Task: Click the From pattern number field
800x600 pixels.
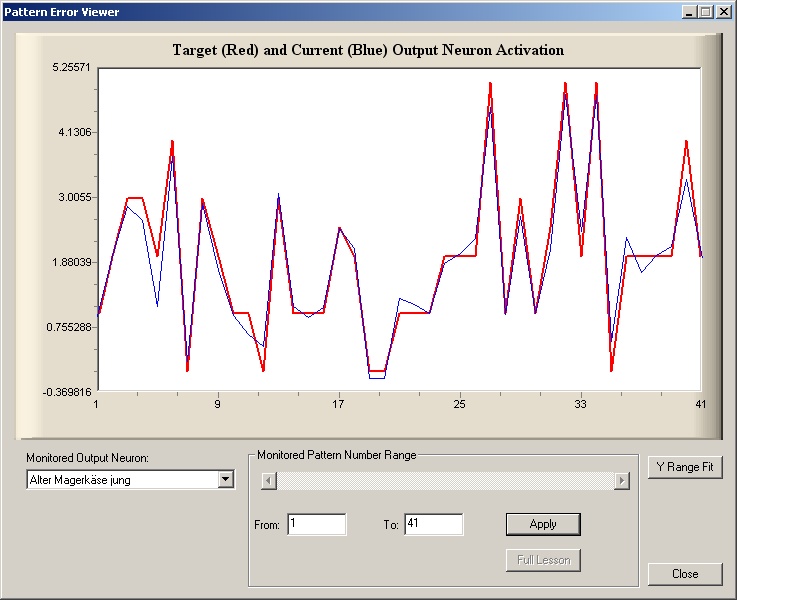Action: click(316, 524)
